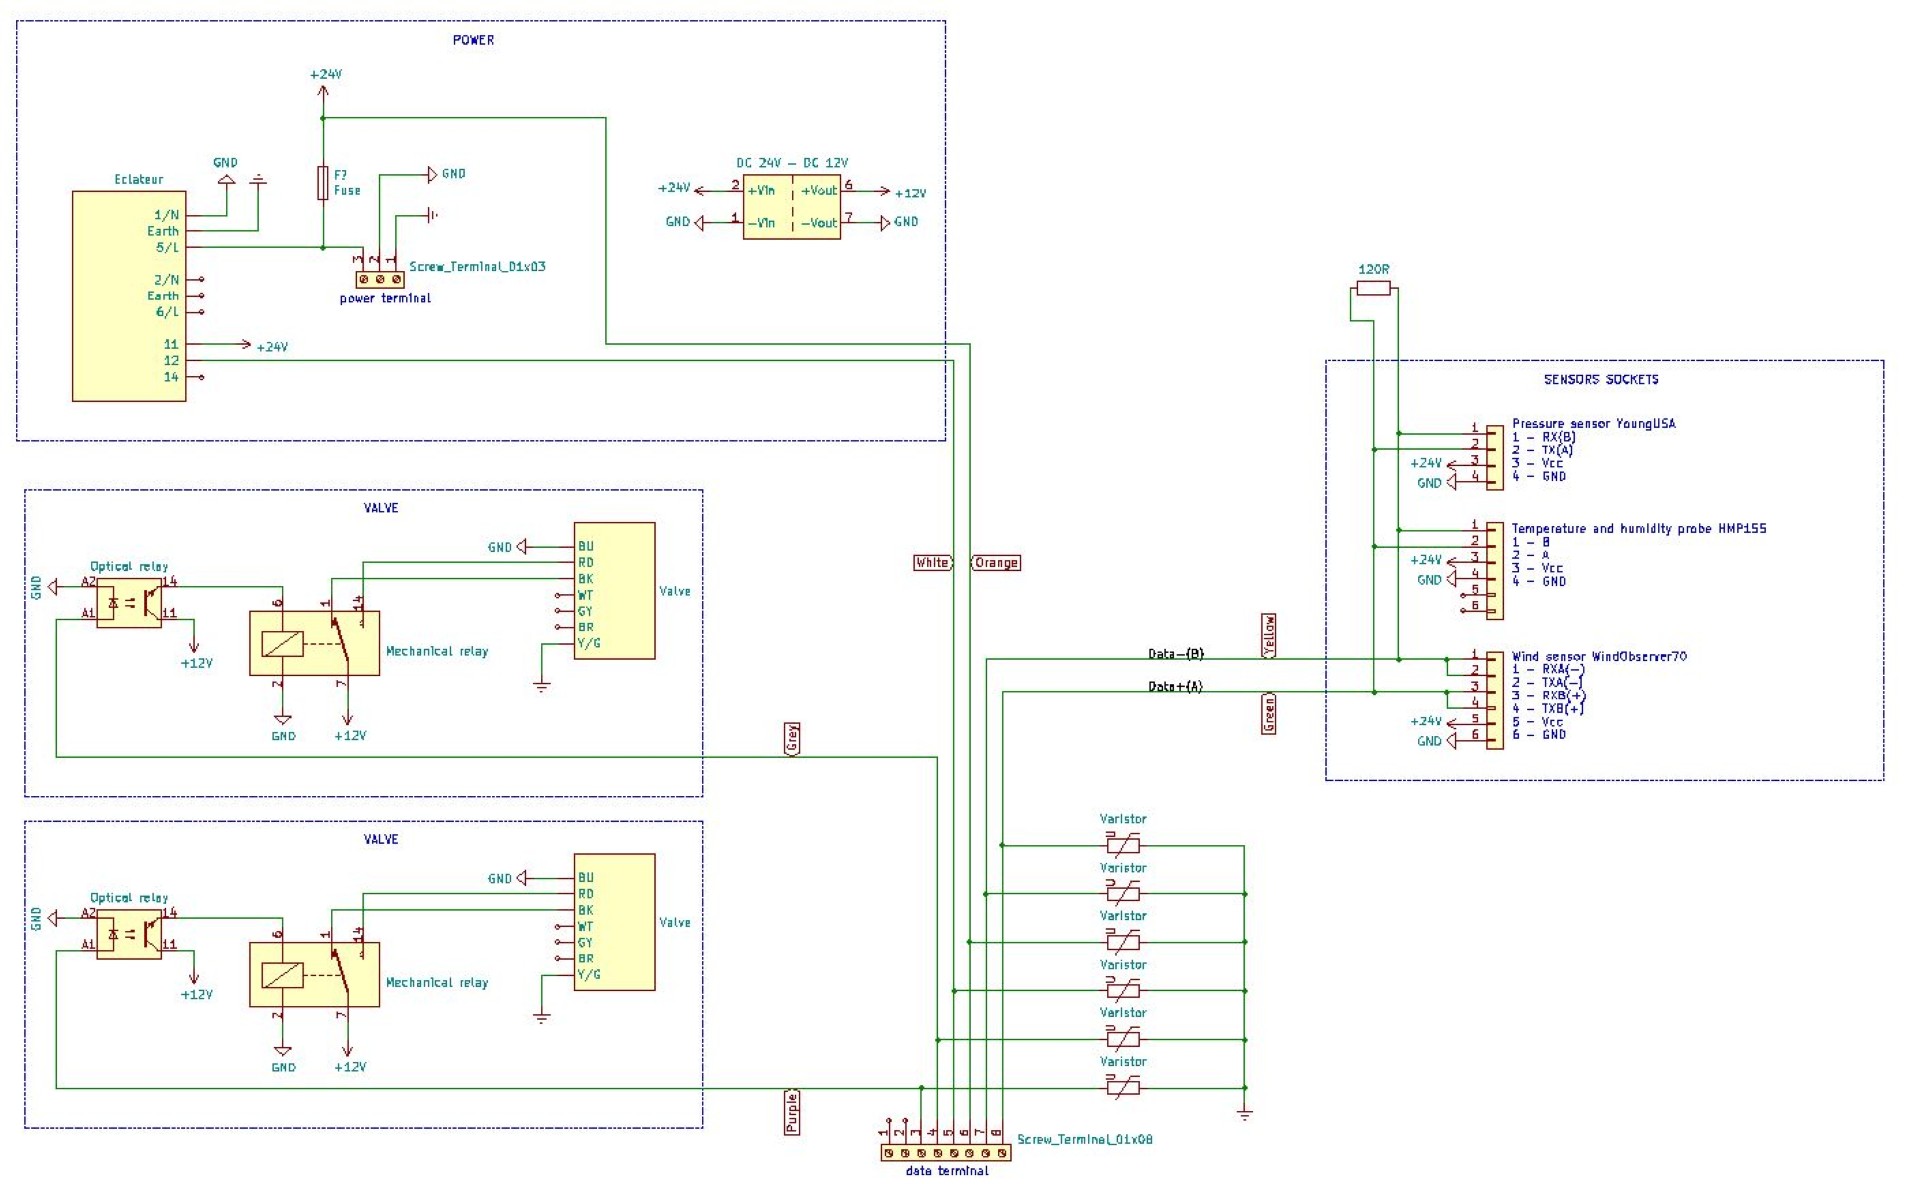The width and height of the screenshot is (1923, 1200).
Task: Click the POWER section title text
Action: (473, 40)
